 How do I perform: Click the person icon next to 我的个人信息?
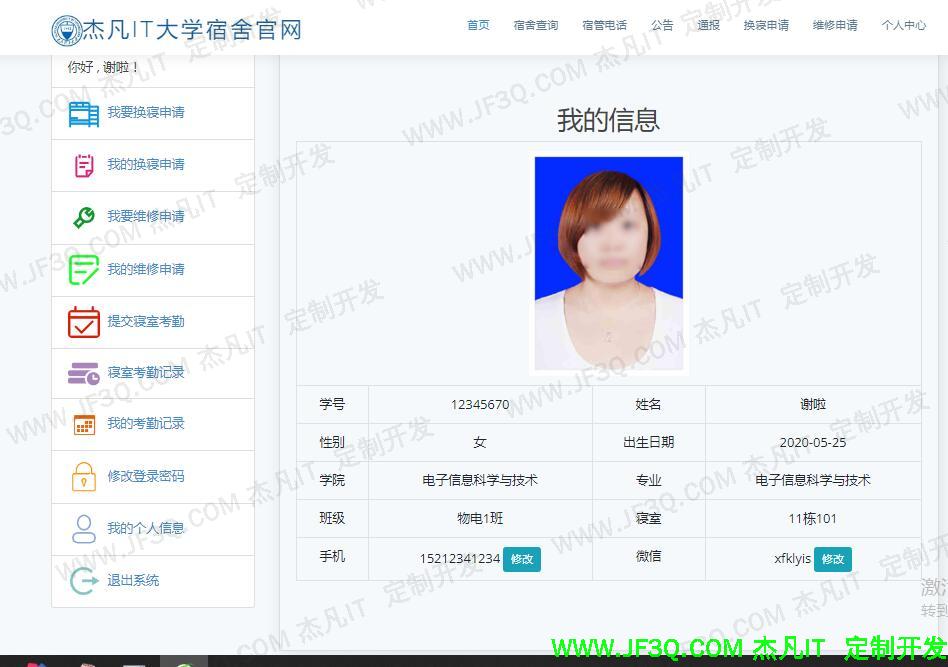tap(84, 528)
